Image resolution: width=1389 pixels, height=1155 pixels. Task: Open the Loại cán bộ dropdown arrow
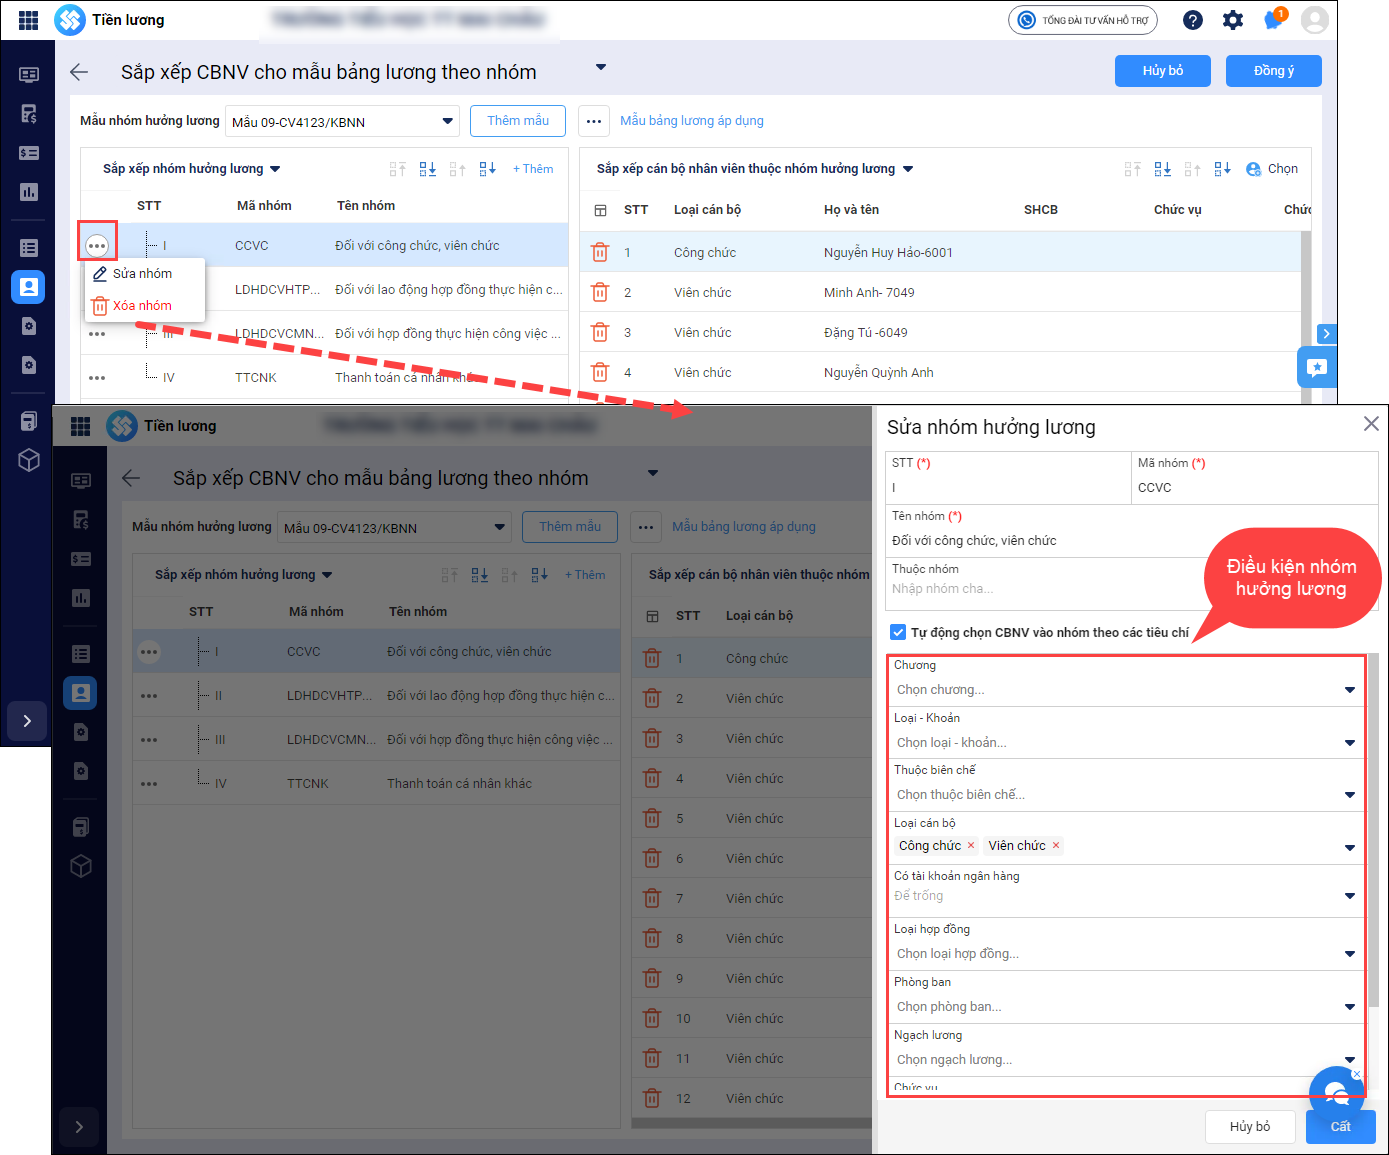(x=1350, y=848)
